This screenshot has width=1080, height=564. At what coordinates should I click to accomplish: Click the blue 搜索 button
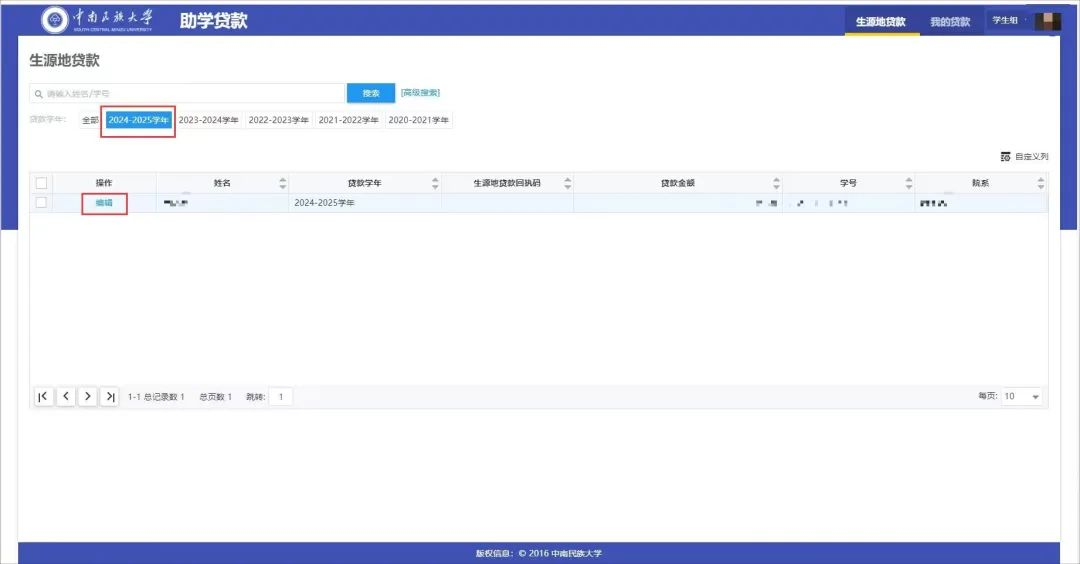371,93
